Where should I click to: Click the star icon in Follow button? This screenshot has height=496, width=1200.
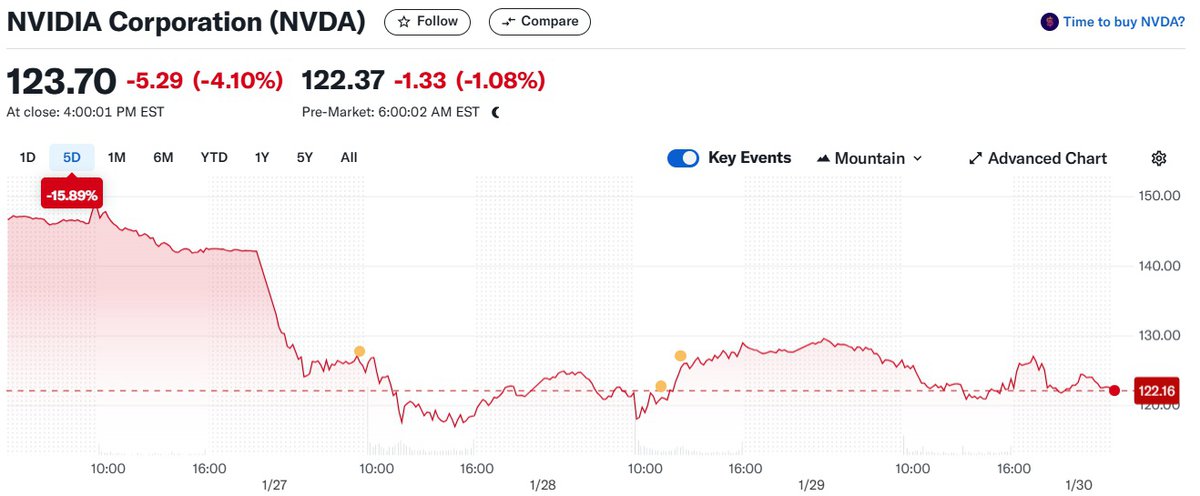pos(403,21)
